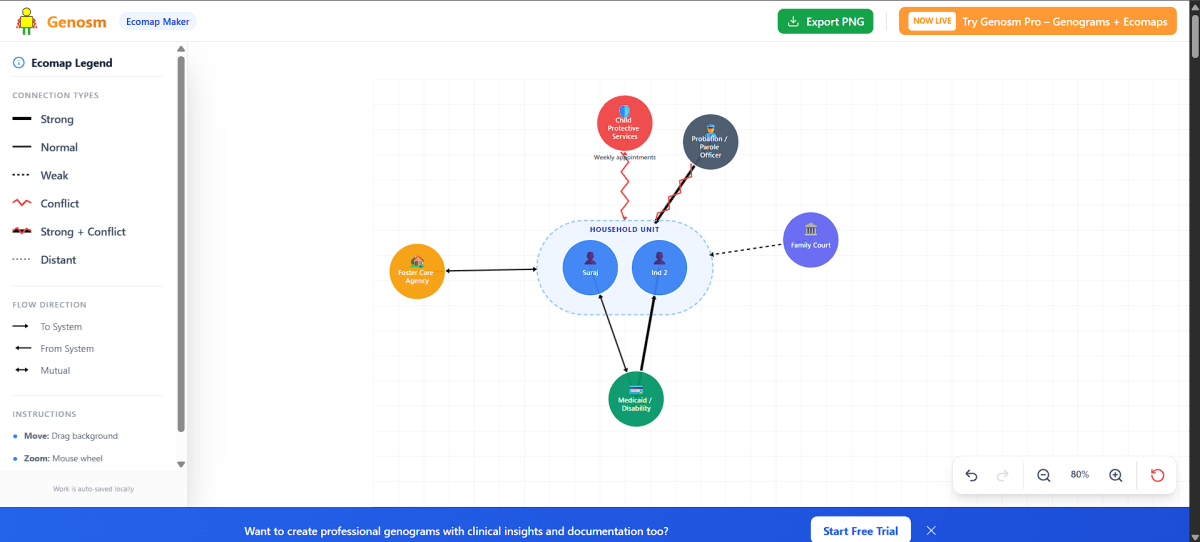Click the Instructions heading
The image size is (1200, 542).
tap(44, 414)
